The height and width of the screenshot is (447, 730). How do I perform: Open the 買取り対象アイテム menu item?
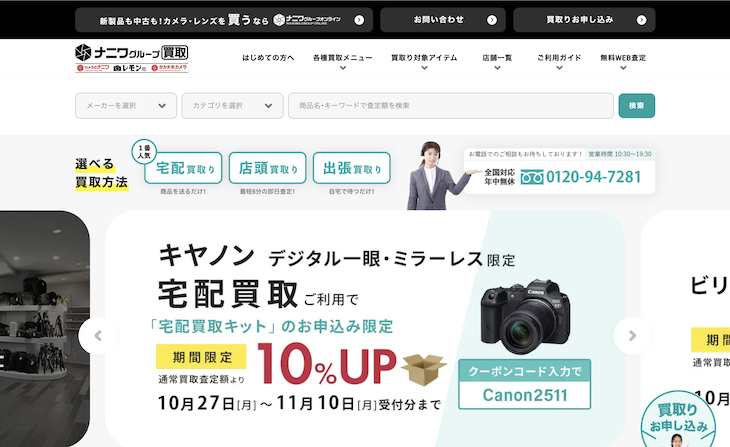tap(424, 58)
